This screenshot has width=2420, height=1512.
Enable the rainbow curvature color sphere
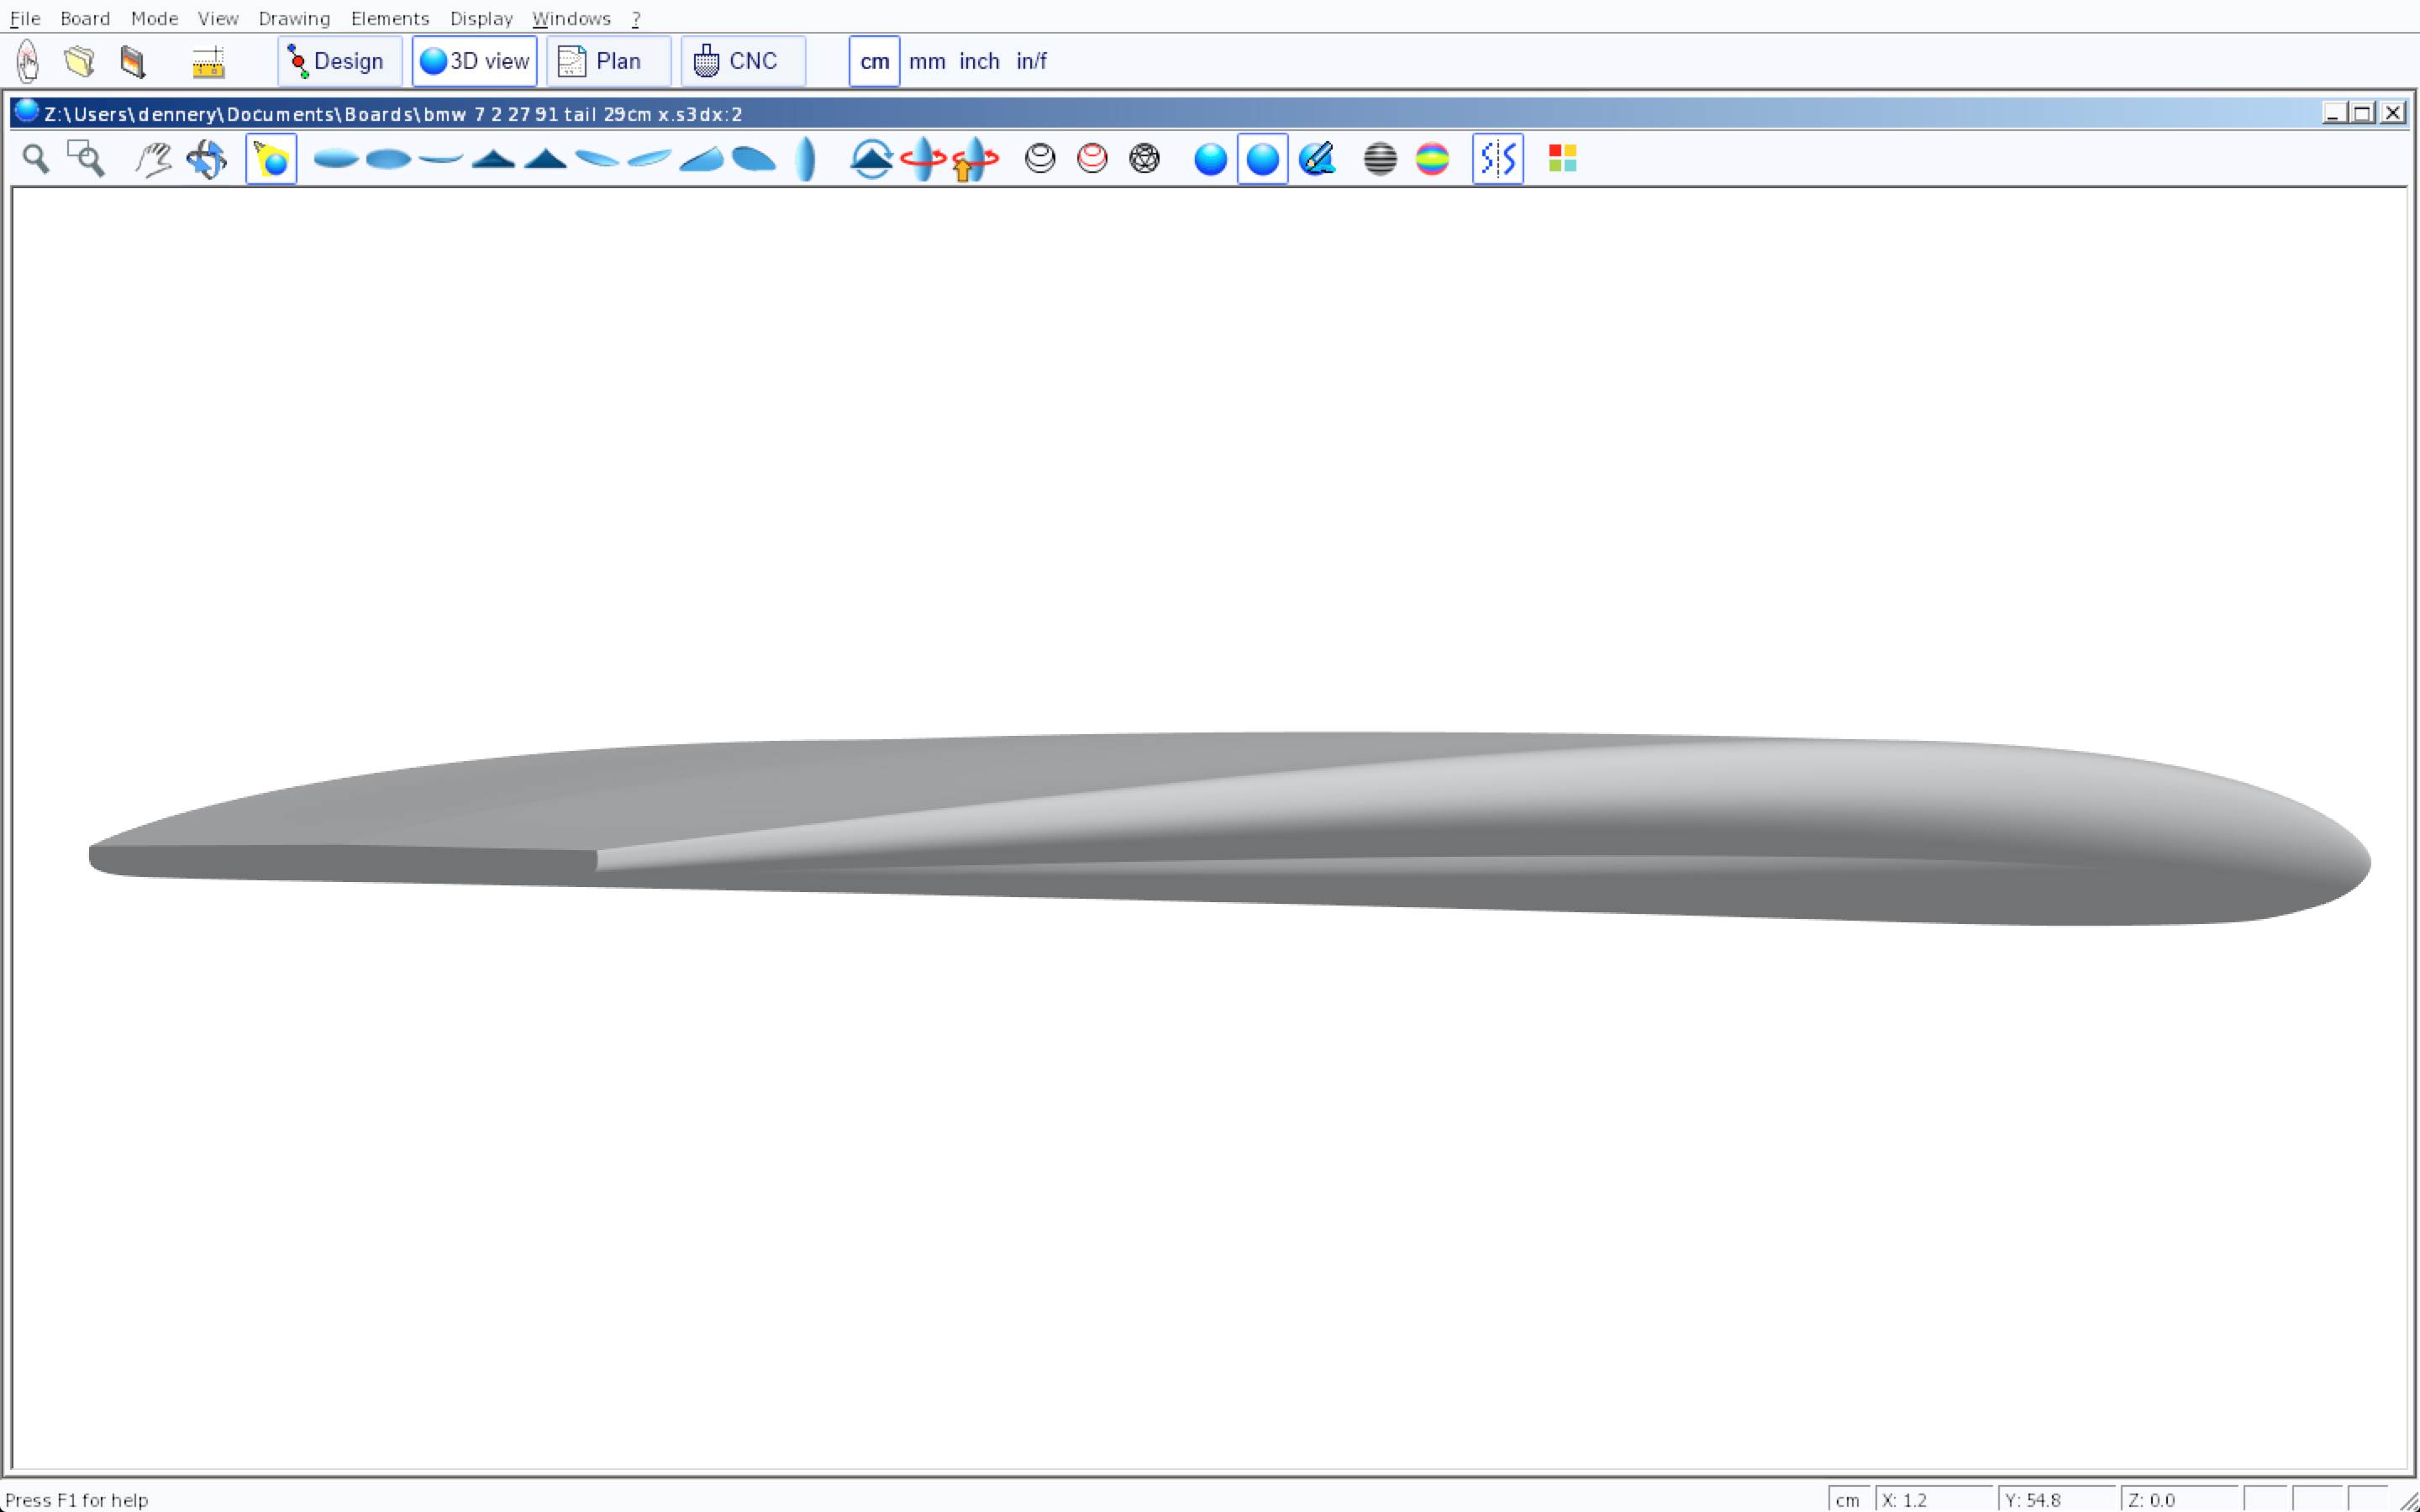pyautogui.click(x=1432, y=159)
